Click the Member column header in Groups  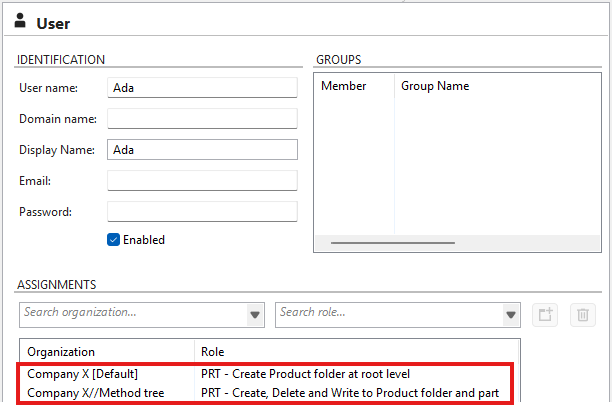coord(344,86)
